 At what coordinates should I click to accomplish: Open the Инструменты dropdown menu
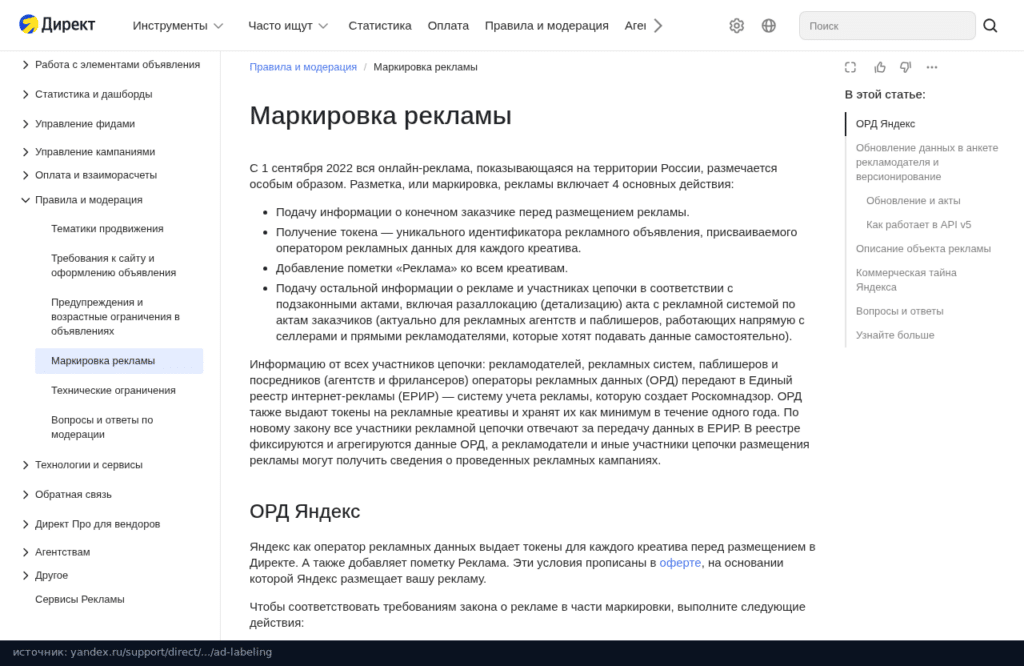click(178, 25)
